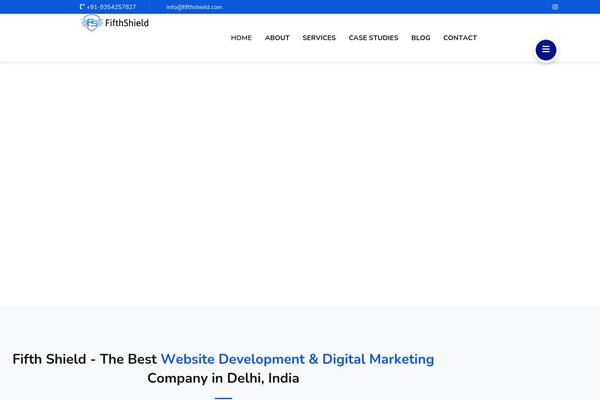Click the info@fifthshield.com email link

tap(194, 7)
